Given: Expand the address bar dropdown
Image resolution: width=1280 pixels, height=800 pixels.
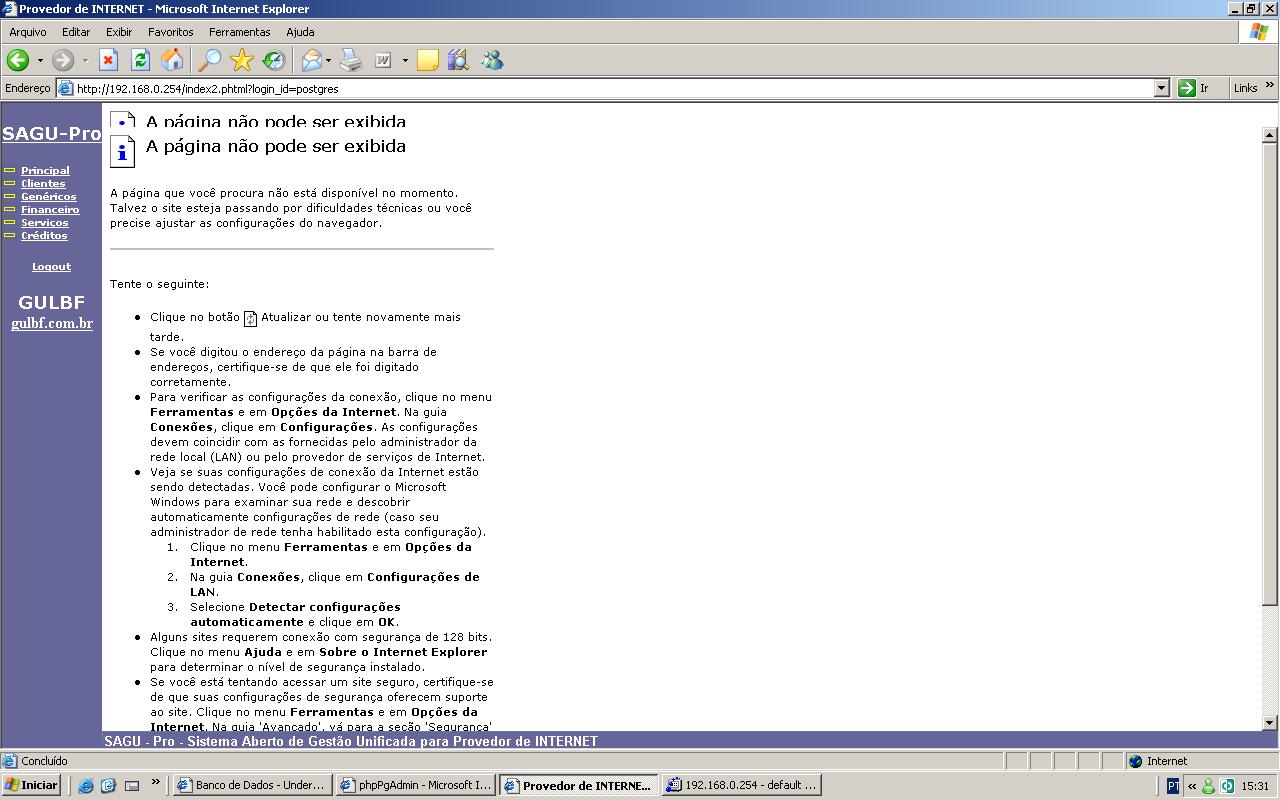Looking at the screenshot, I should [x=1161, y=88].
